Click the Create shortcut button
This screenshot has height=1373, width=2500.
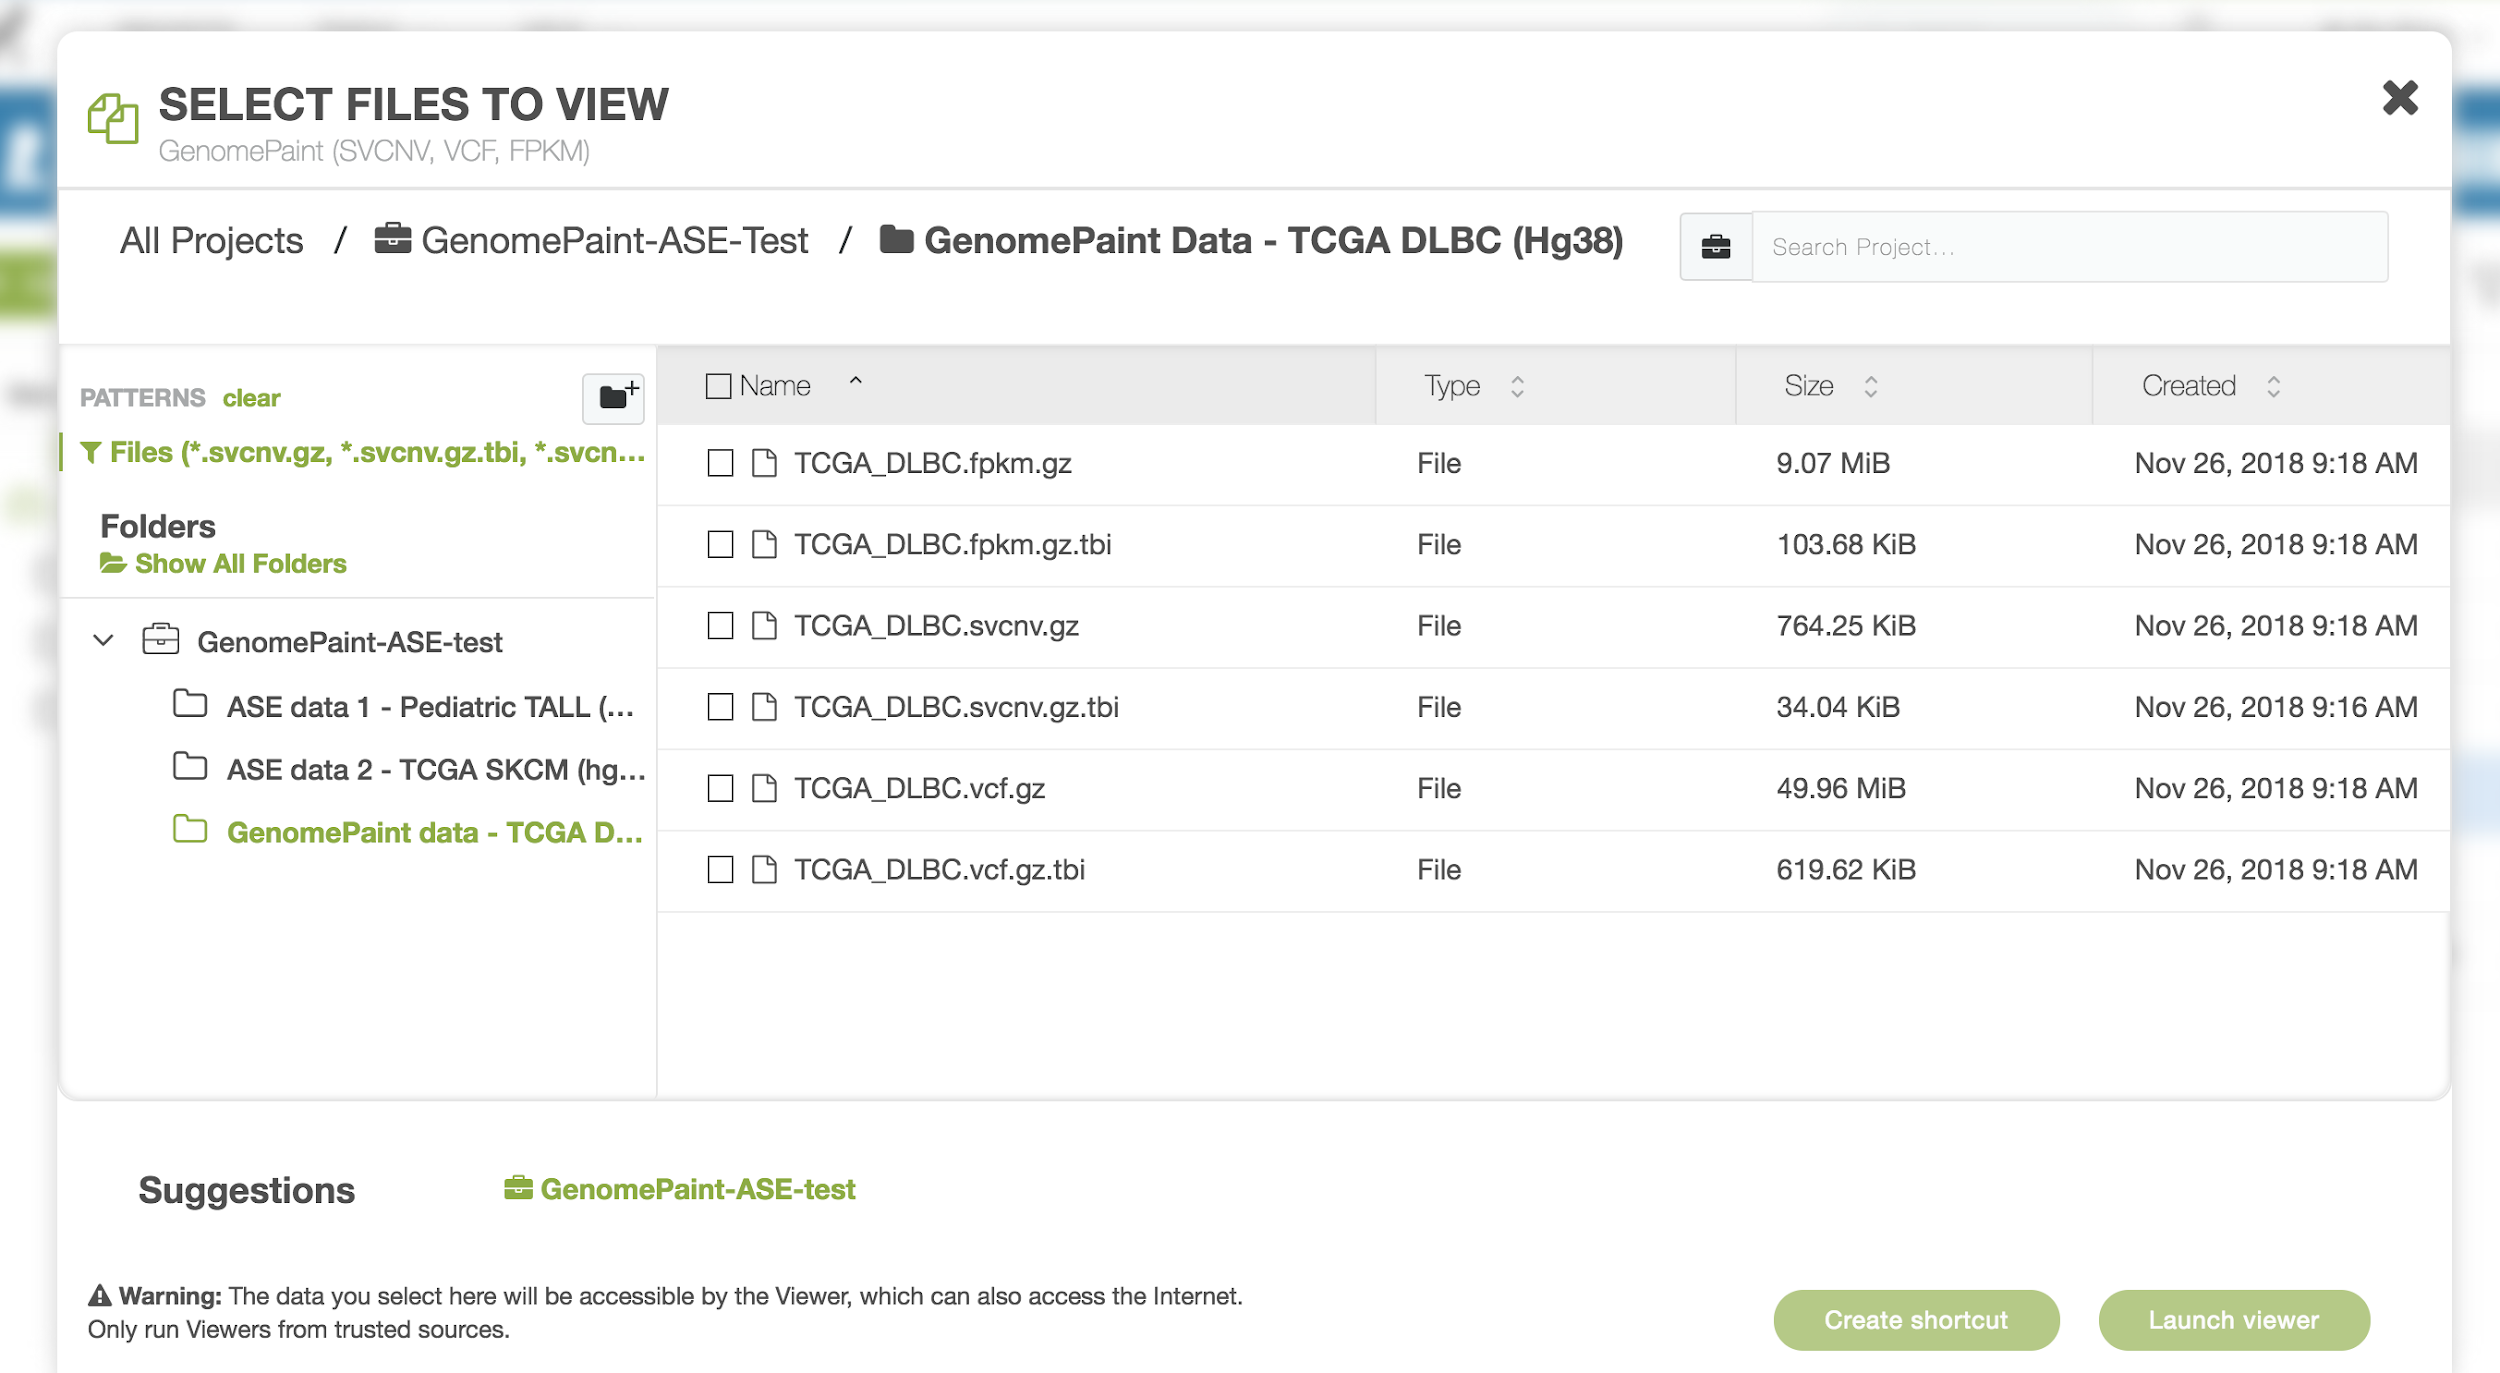(x=1916, y=1320)
